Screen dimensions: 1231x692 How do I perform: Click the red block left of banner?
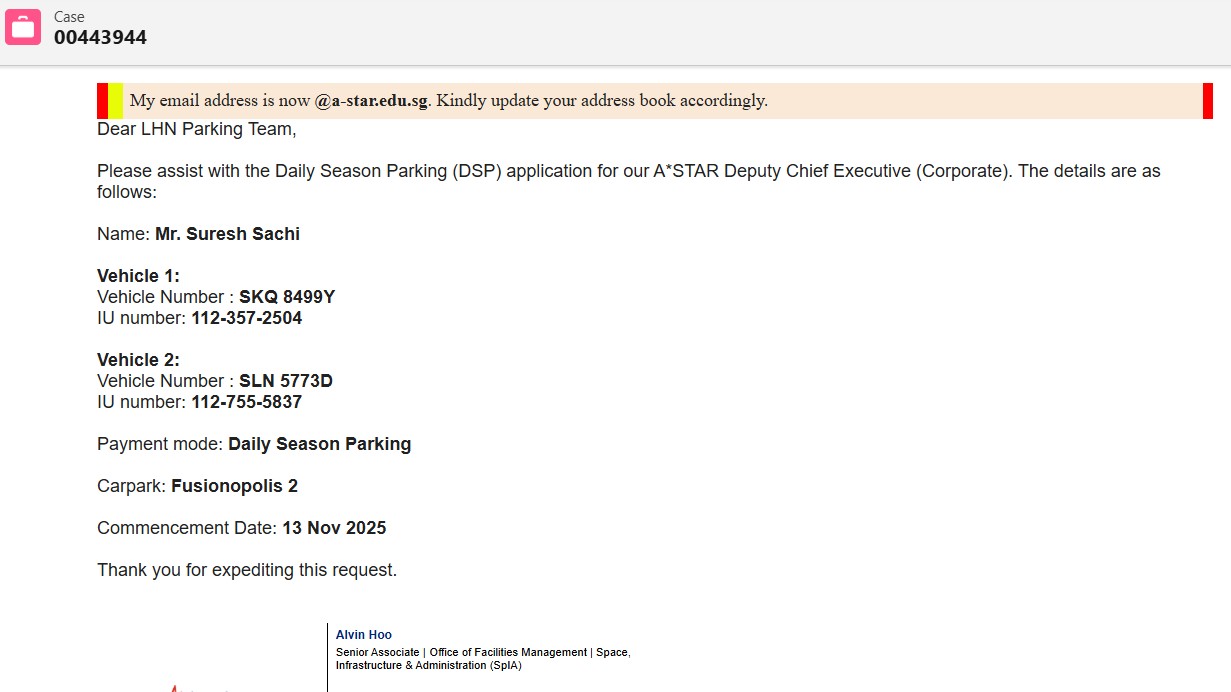102,101
